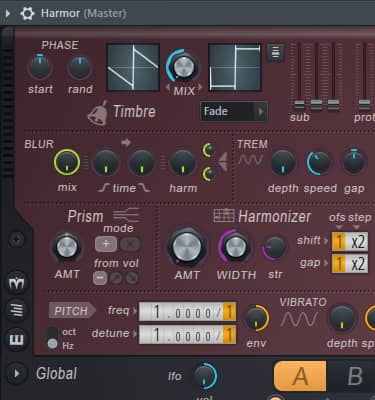This screenshot has width=375, height=400.
Task: Open the Harmor plugin gear options
Action: coord(27,14)
